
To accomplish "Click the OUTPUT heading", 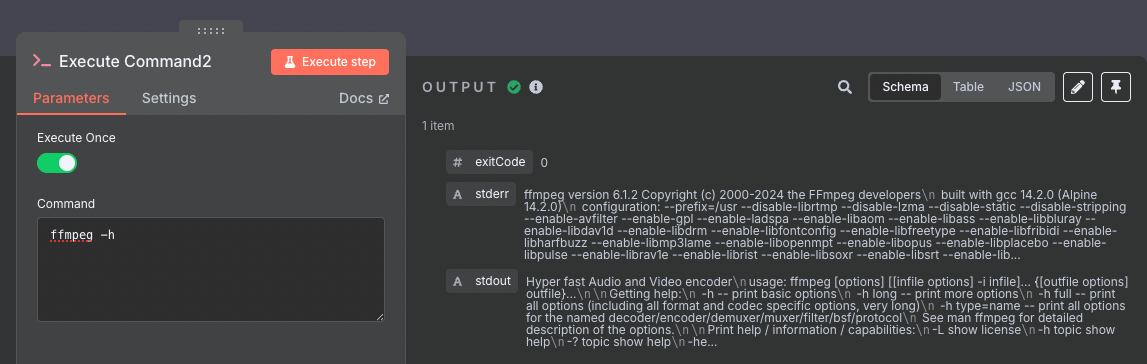I will [x=459, y=87].
